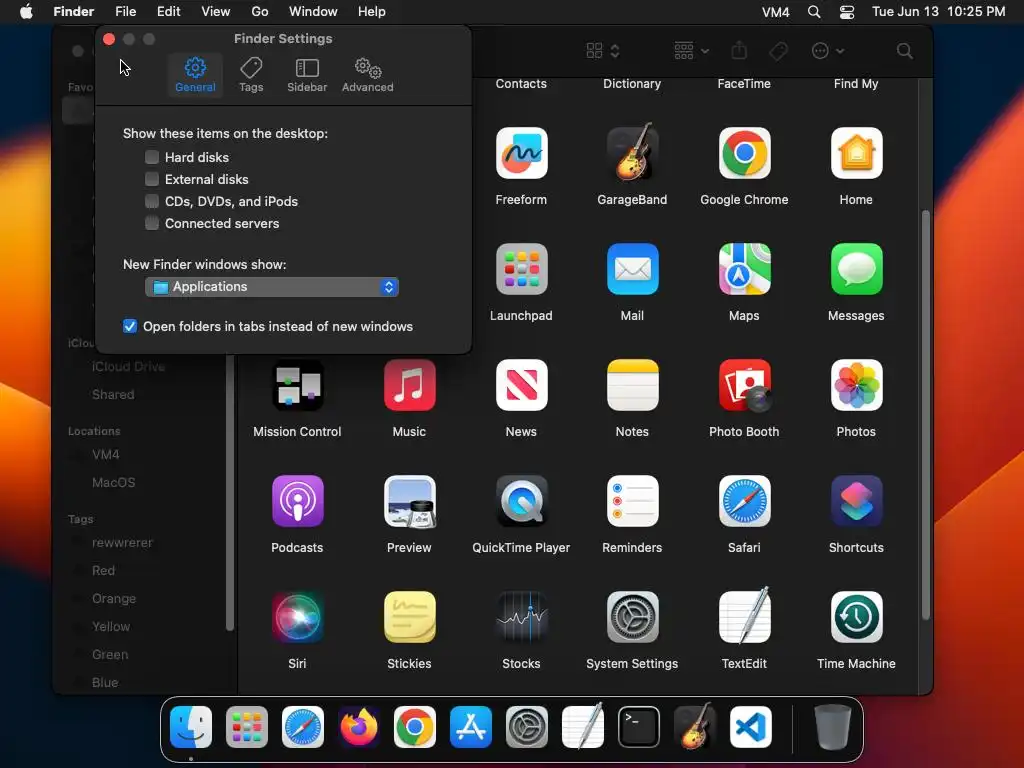1024x768 pixels.
Task: Select the Orange tag in sidebar
Action: pos(114,598)
